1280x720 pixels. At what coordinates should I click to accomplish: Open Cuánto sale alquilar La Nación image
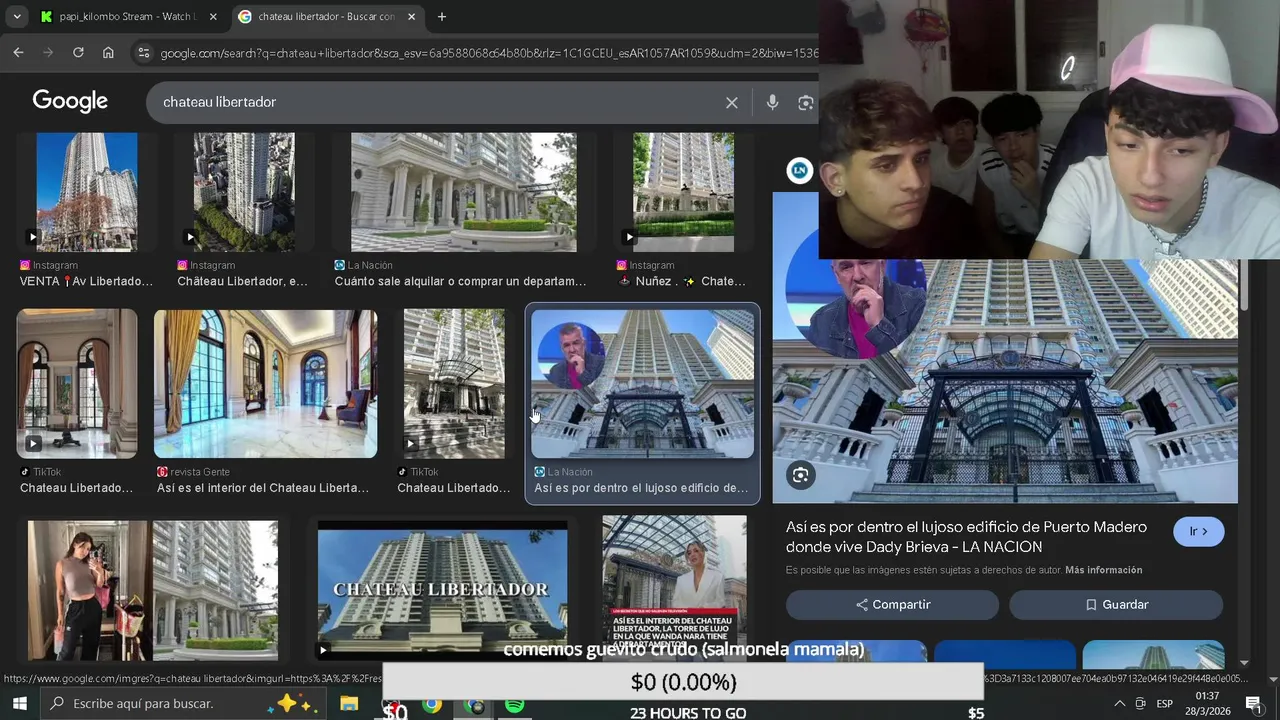click(464, 192)
